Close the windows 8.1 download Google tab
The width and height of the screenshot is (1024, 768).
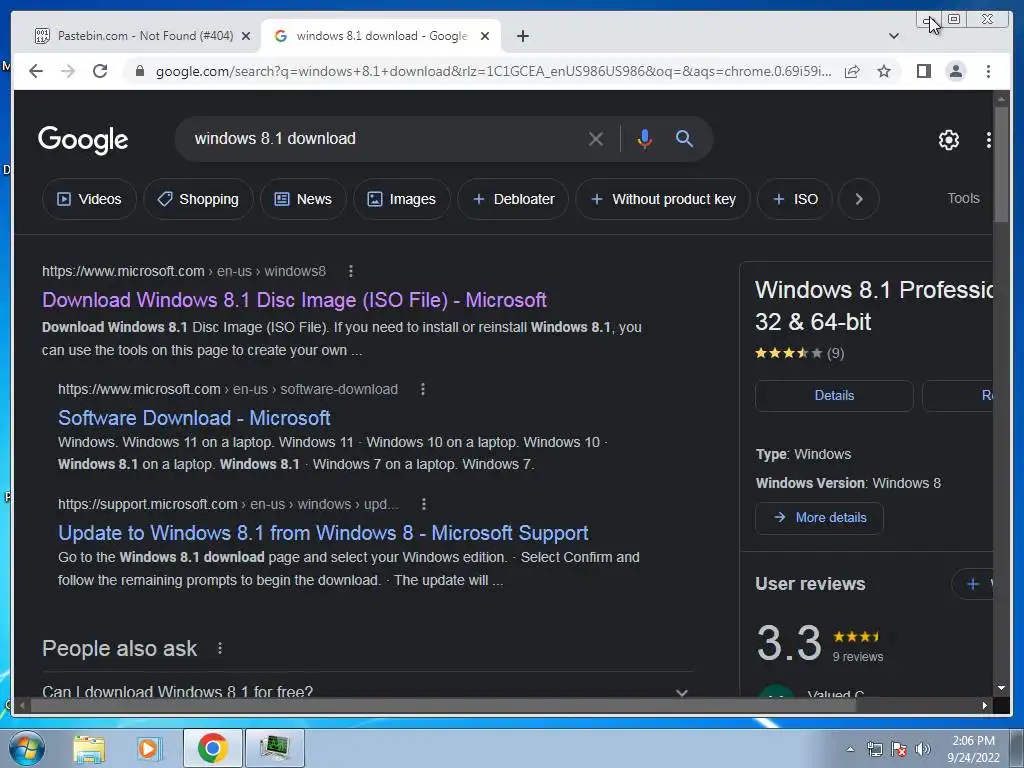(485, 36)
